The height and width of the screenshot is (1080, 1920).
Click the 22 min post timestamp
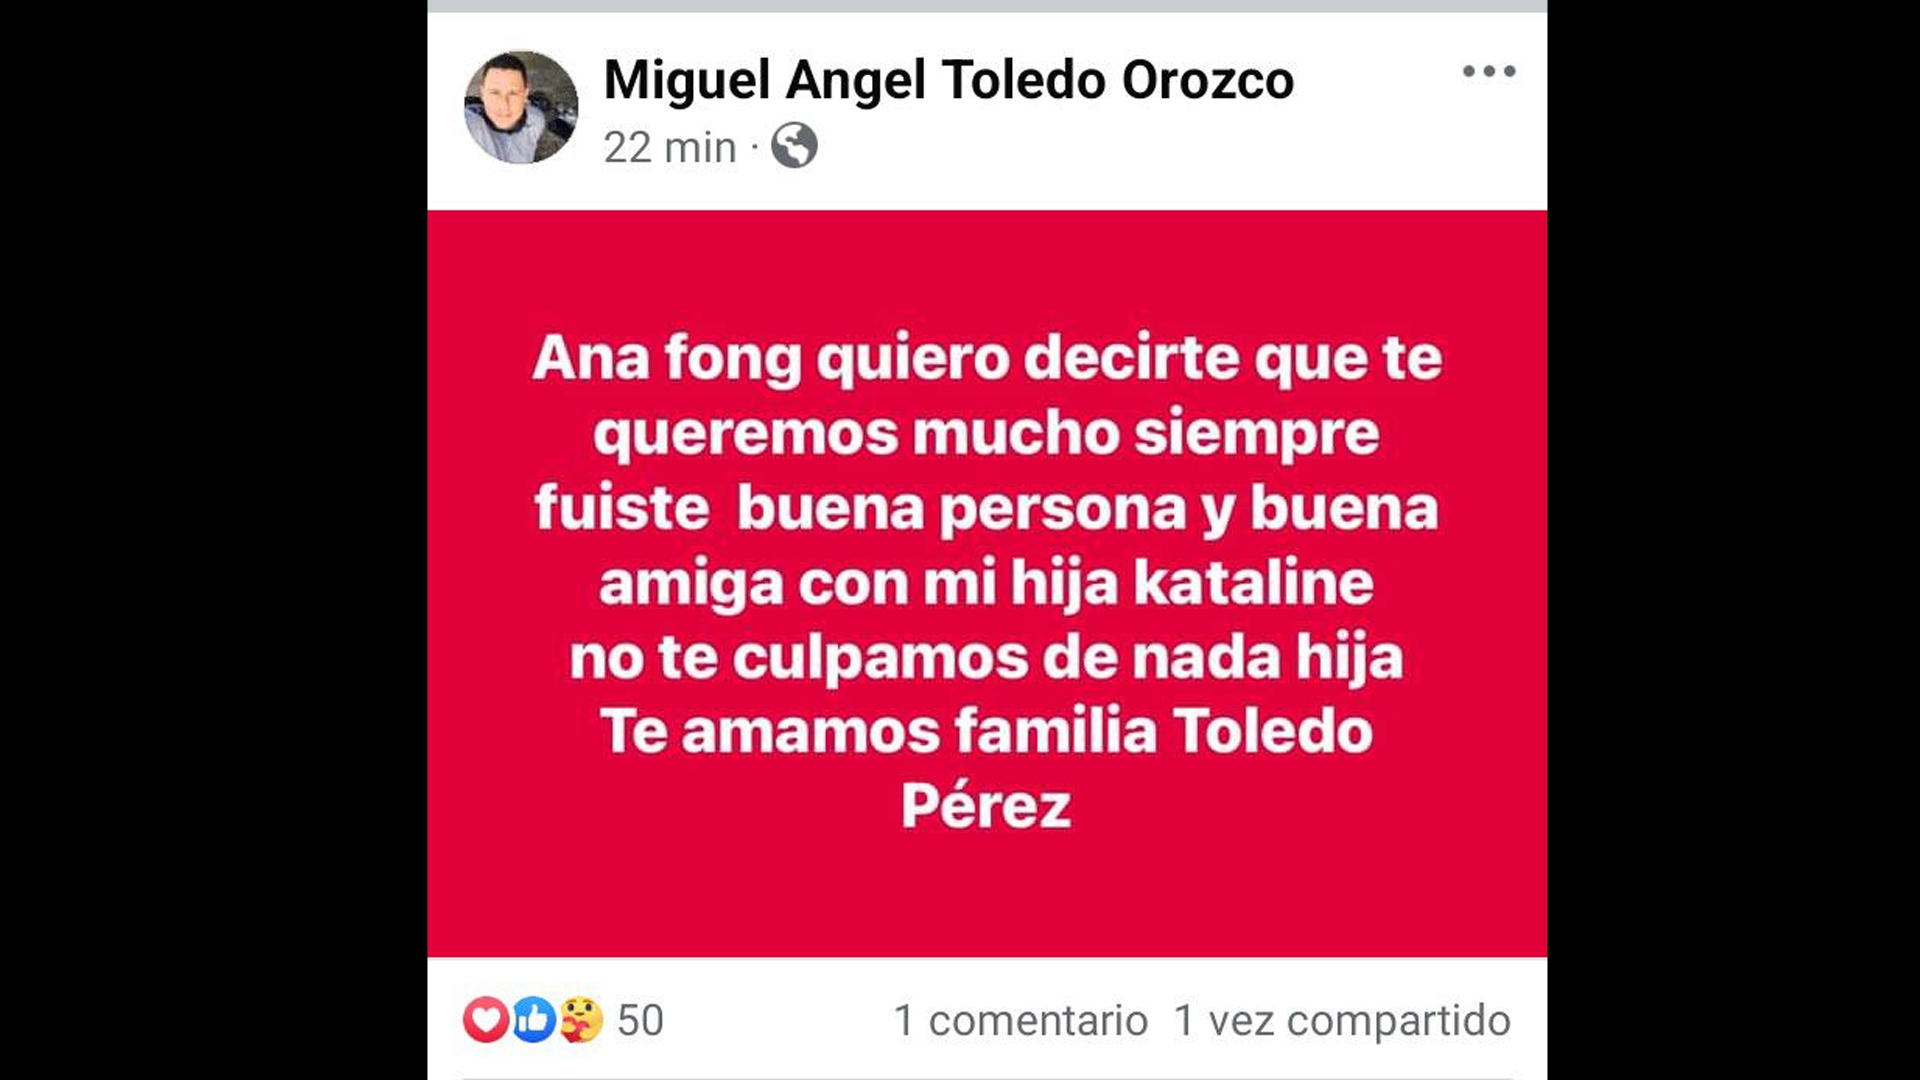pyautogui.click(x=670, y=148)
